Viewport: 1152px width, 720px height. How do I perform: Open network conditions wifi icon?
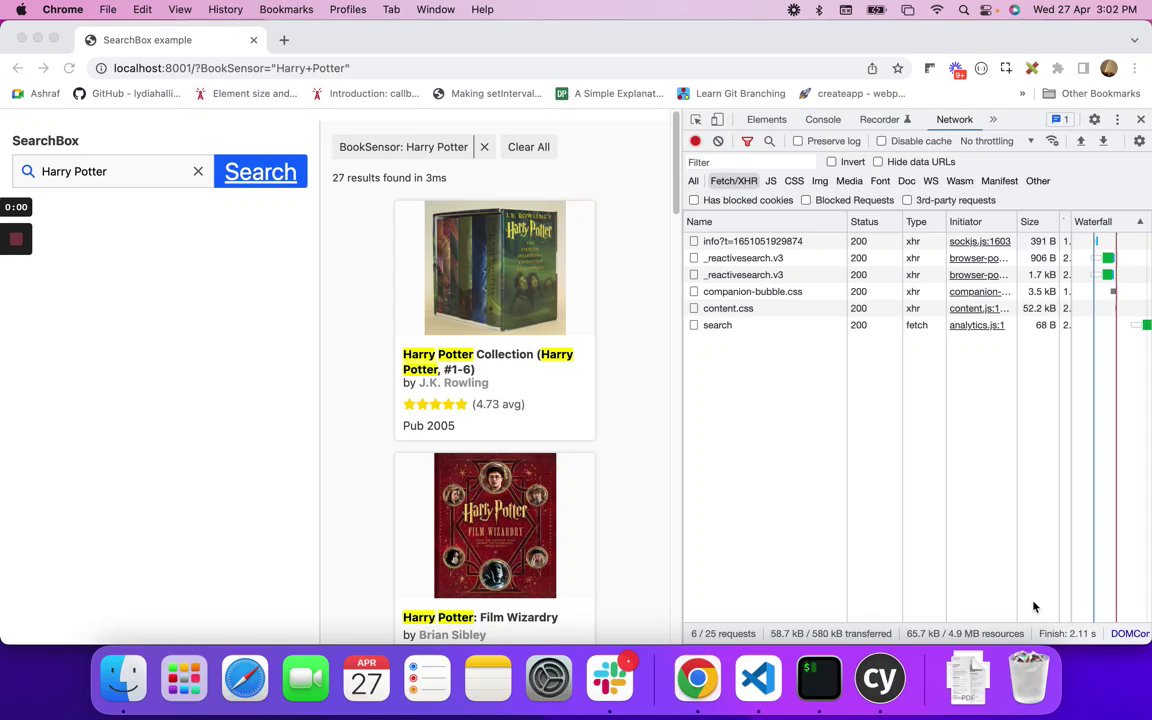click(1052, 141)
